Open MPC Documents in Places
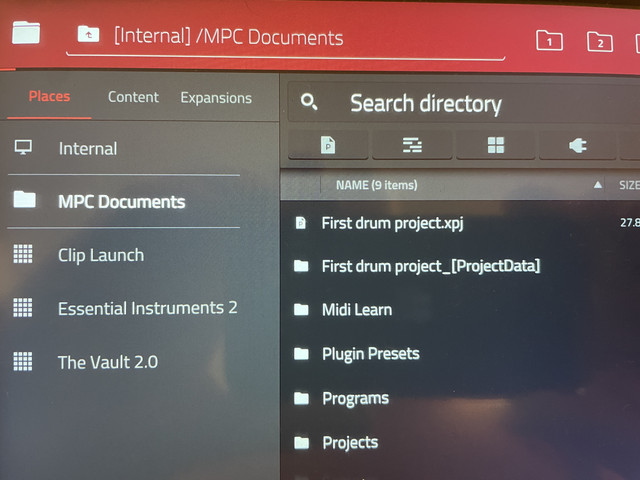 [x=124, y=201]
